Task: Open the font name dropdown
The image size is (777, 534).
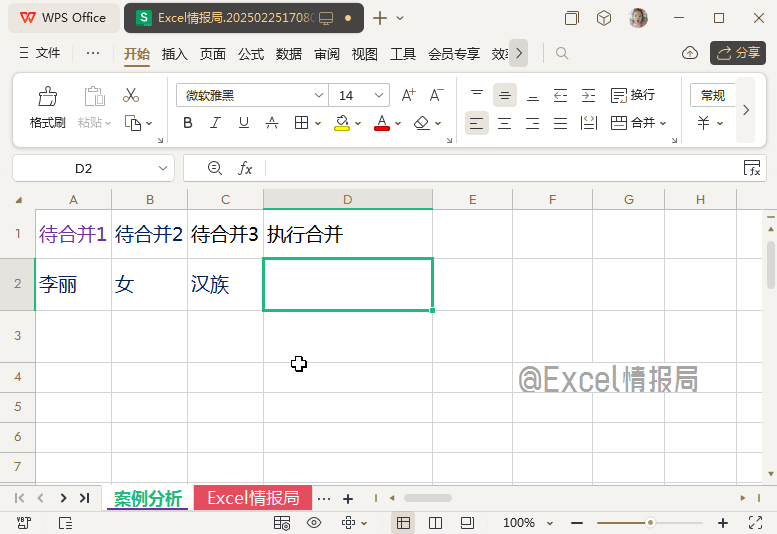Action: point(319,96)
